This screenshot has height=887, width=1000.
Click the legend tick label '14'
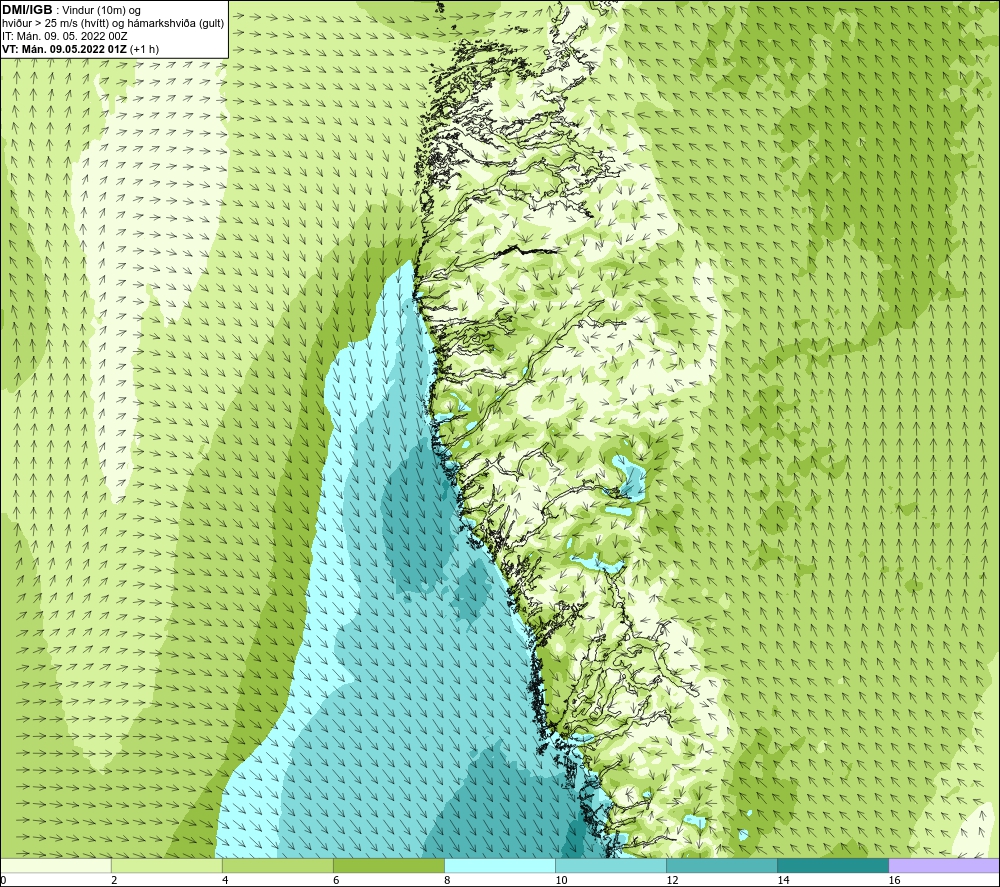(x=783, y=880)
